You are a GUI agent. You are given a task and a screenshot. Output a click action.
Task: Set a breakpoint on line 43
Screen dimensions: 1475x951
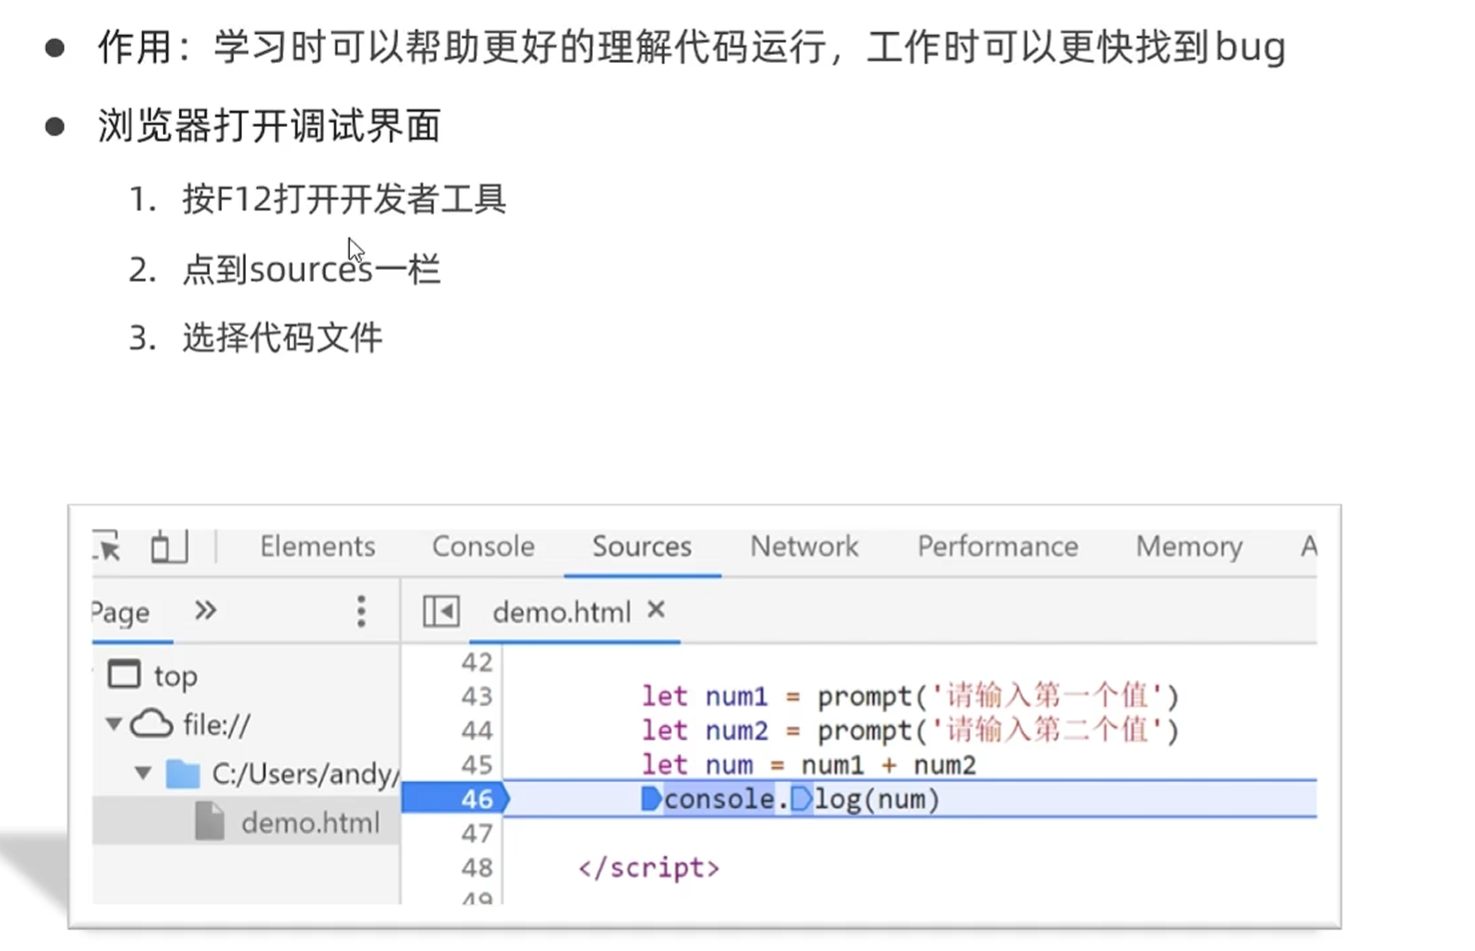pos(477,696)
